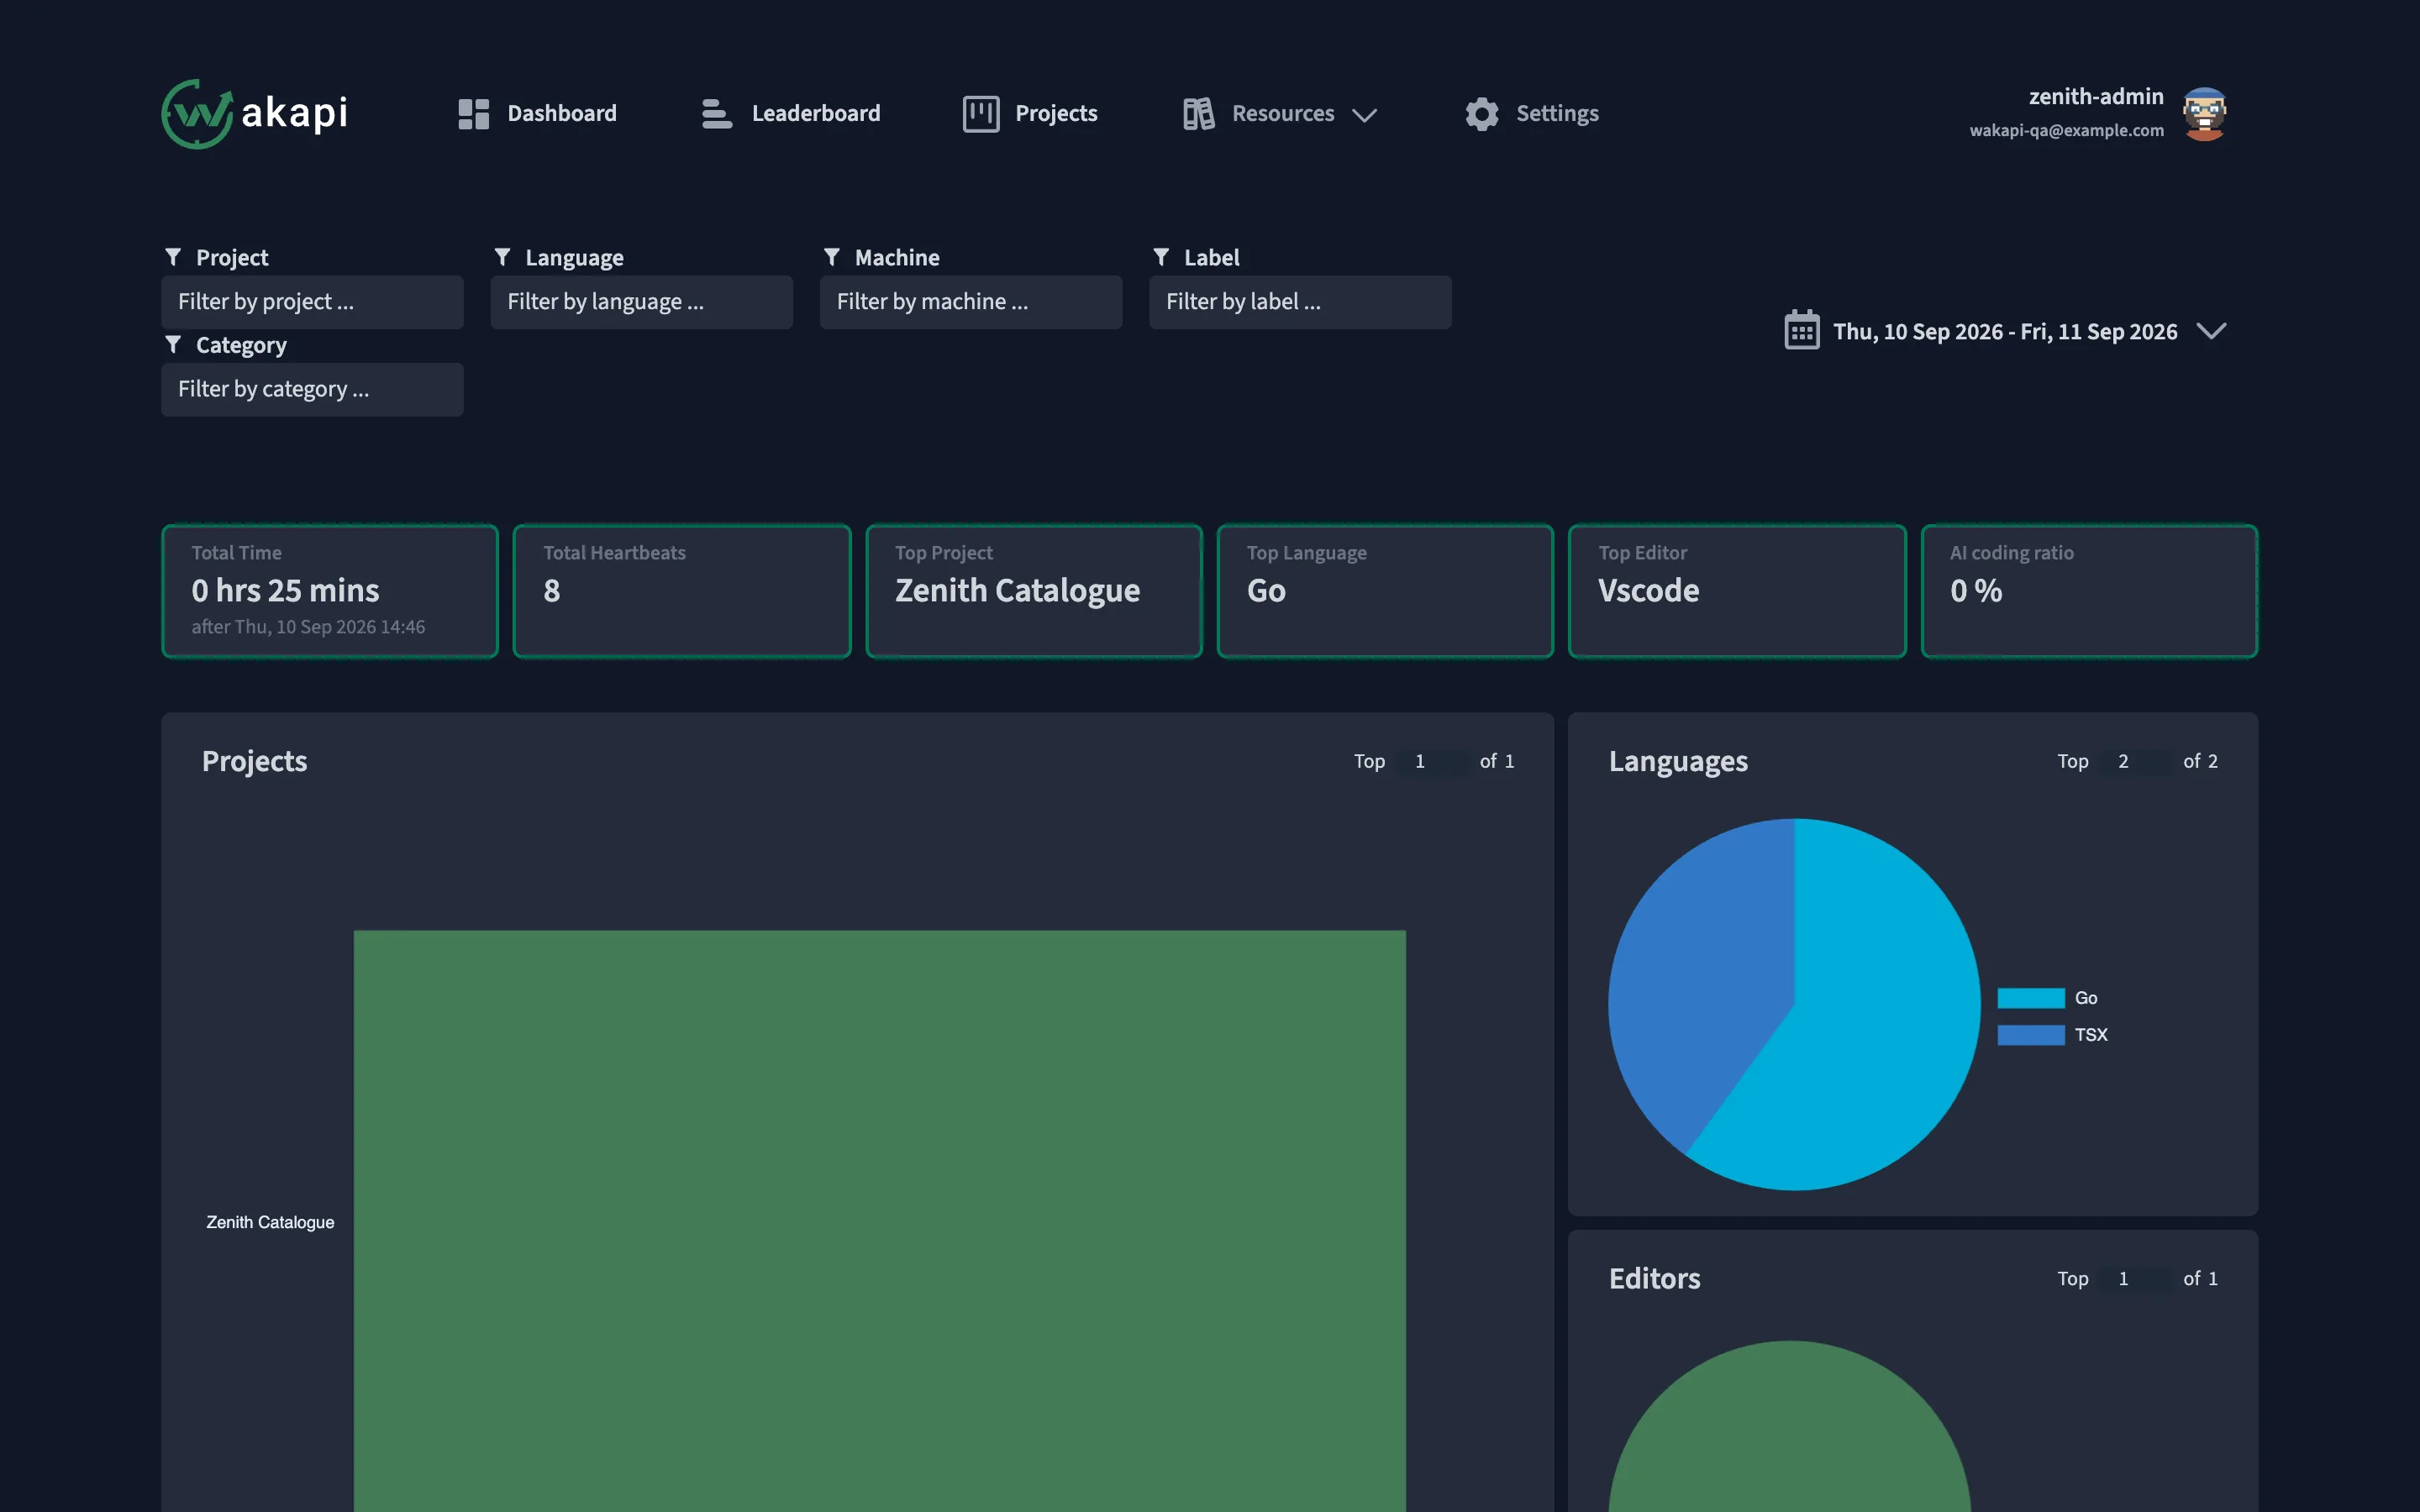The image size is (2420, 1512).
Task: Click the Wakapi logo
Action: 255,113
